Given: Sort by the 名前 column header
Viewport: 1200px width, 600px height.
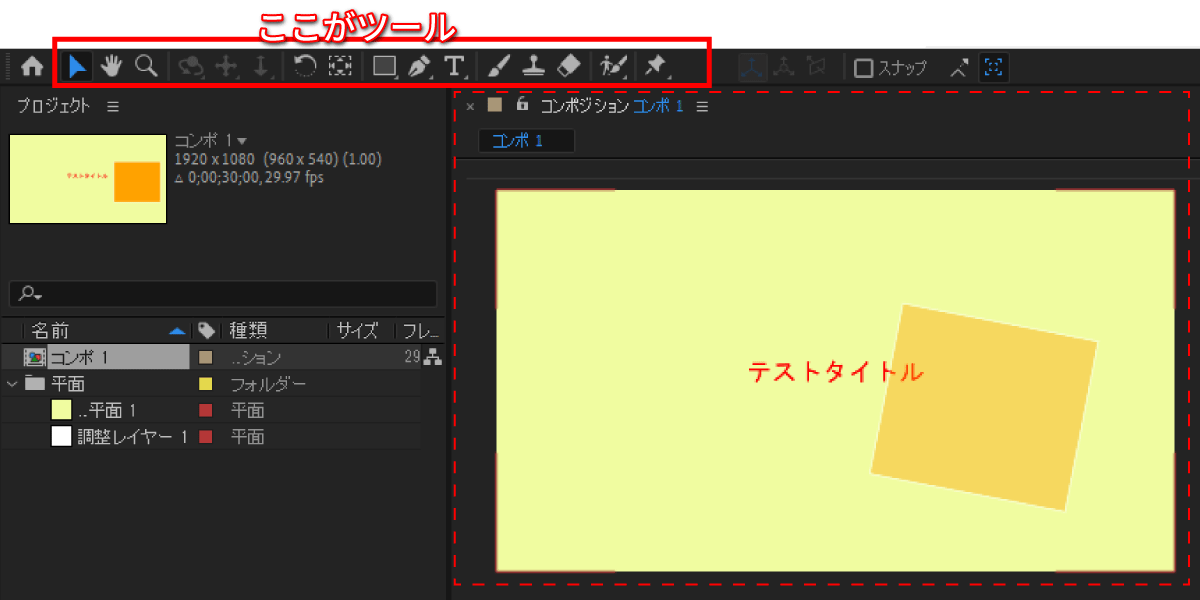Looking at the screenshot, I should click(50, 331).
